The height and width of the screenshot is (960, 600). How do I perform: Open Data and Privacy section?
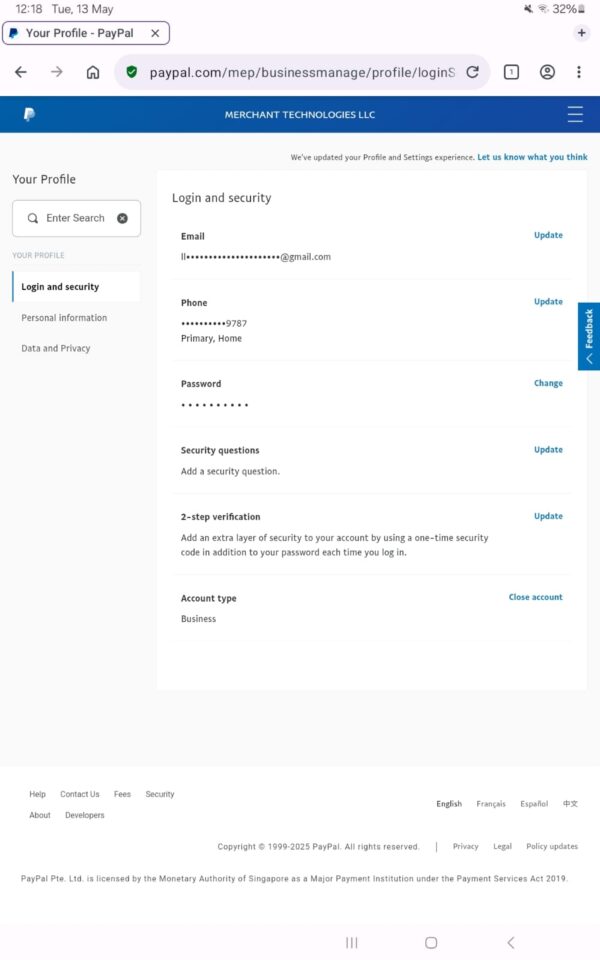56,348
